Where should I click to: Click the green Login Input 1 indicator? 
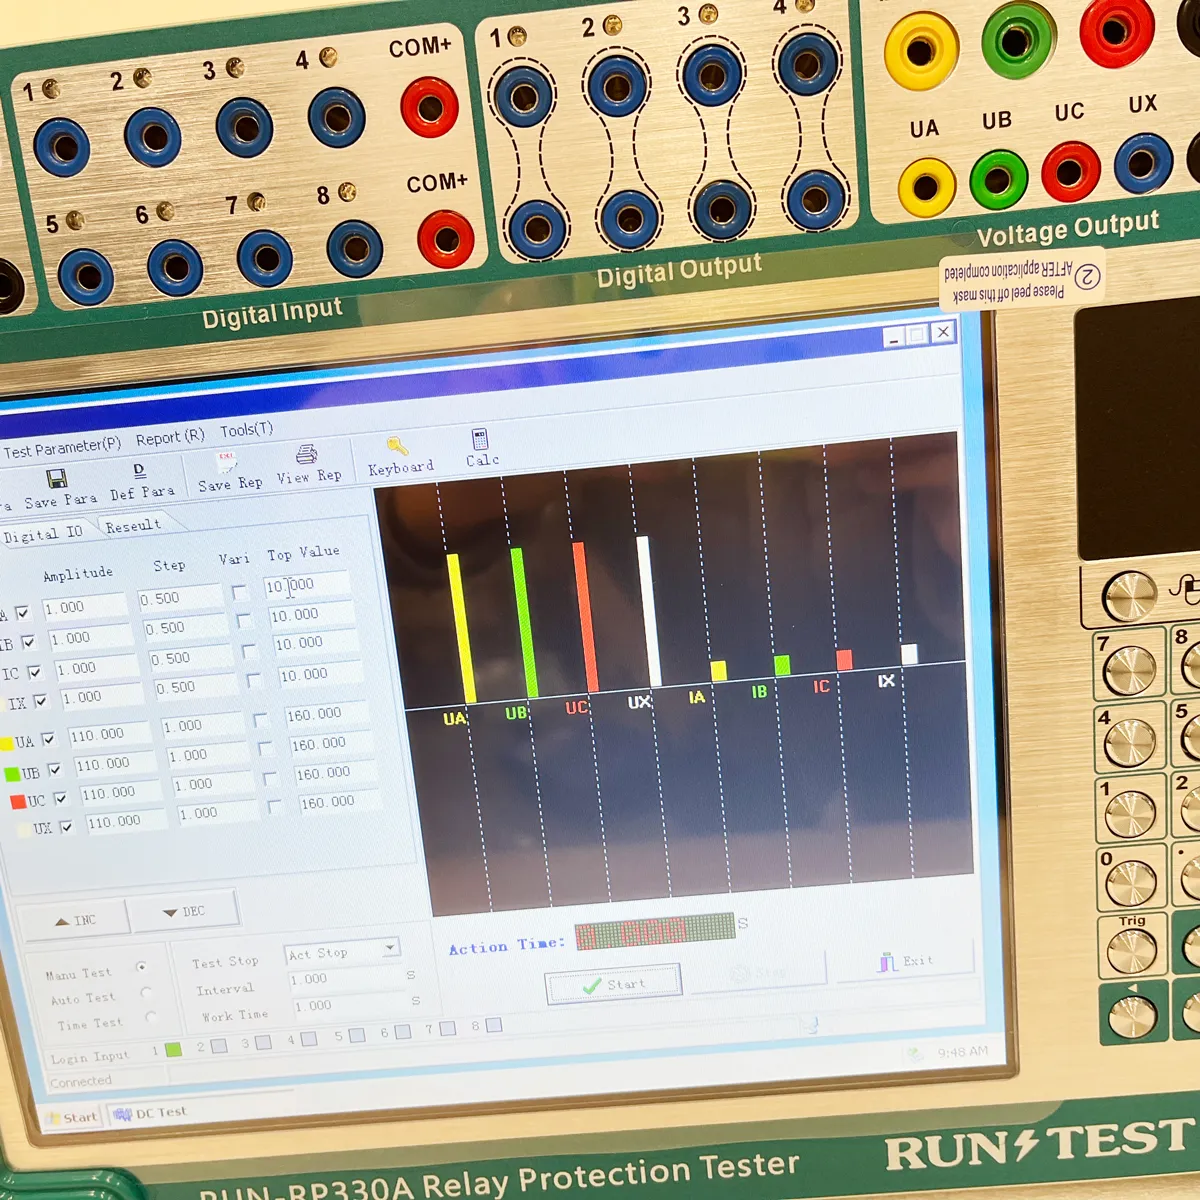173,1050
